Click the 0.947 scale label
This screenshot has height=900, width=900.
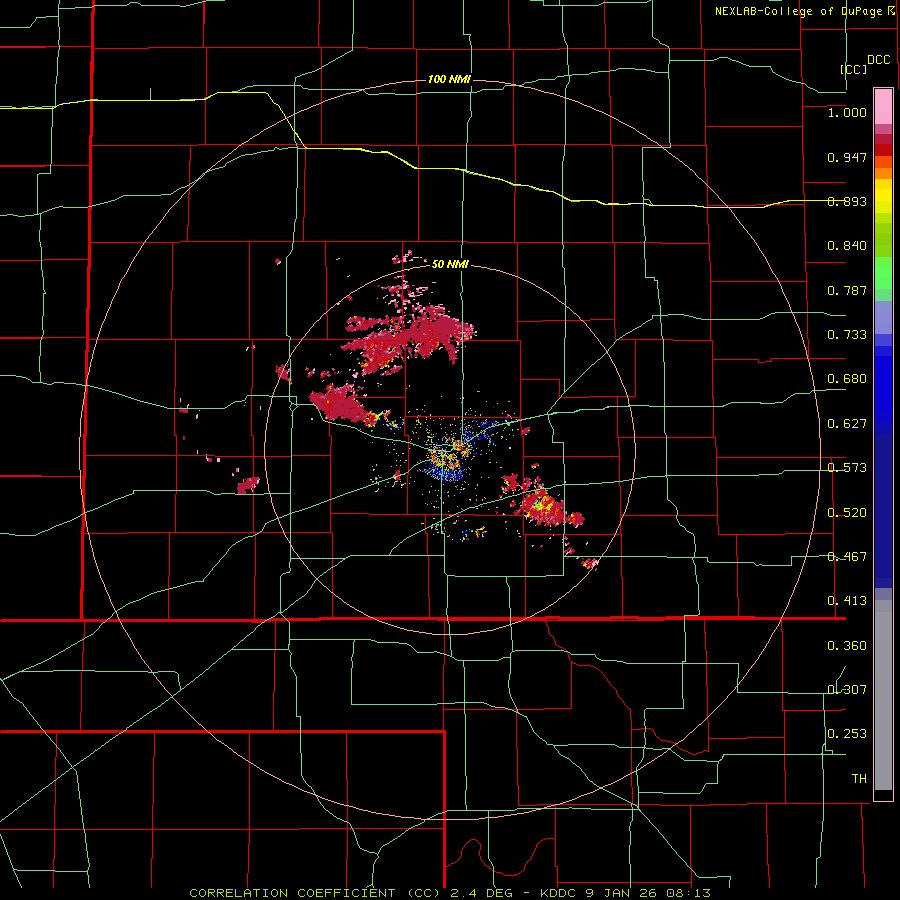click(x=847, y=157)
